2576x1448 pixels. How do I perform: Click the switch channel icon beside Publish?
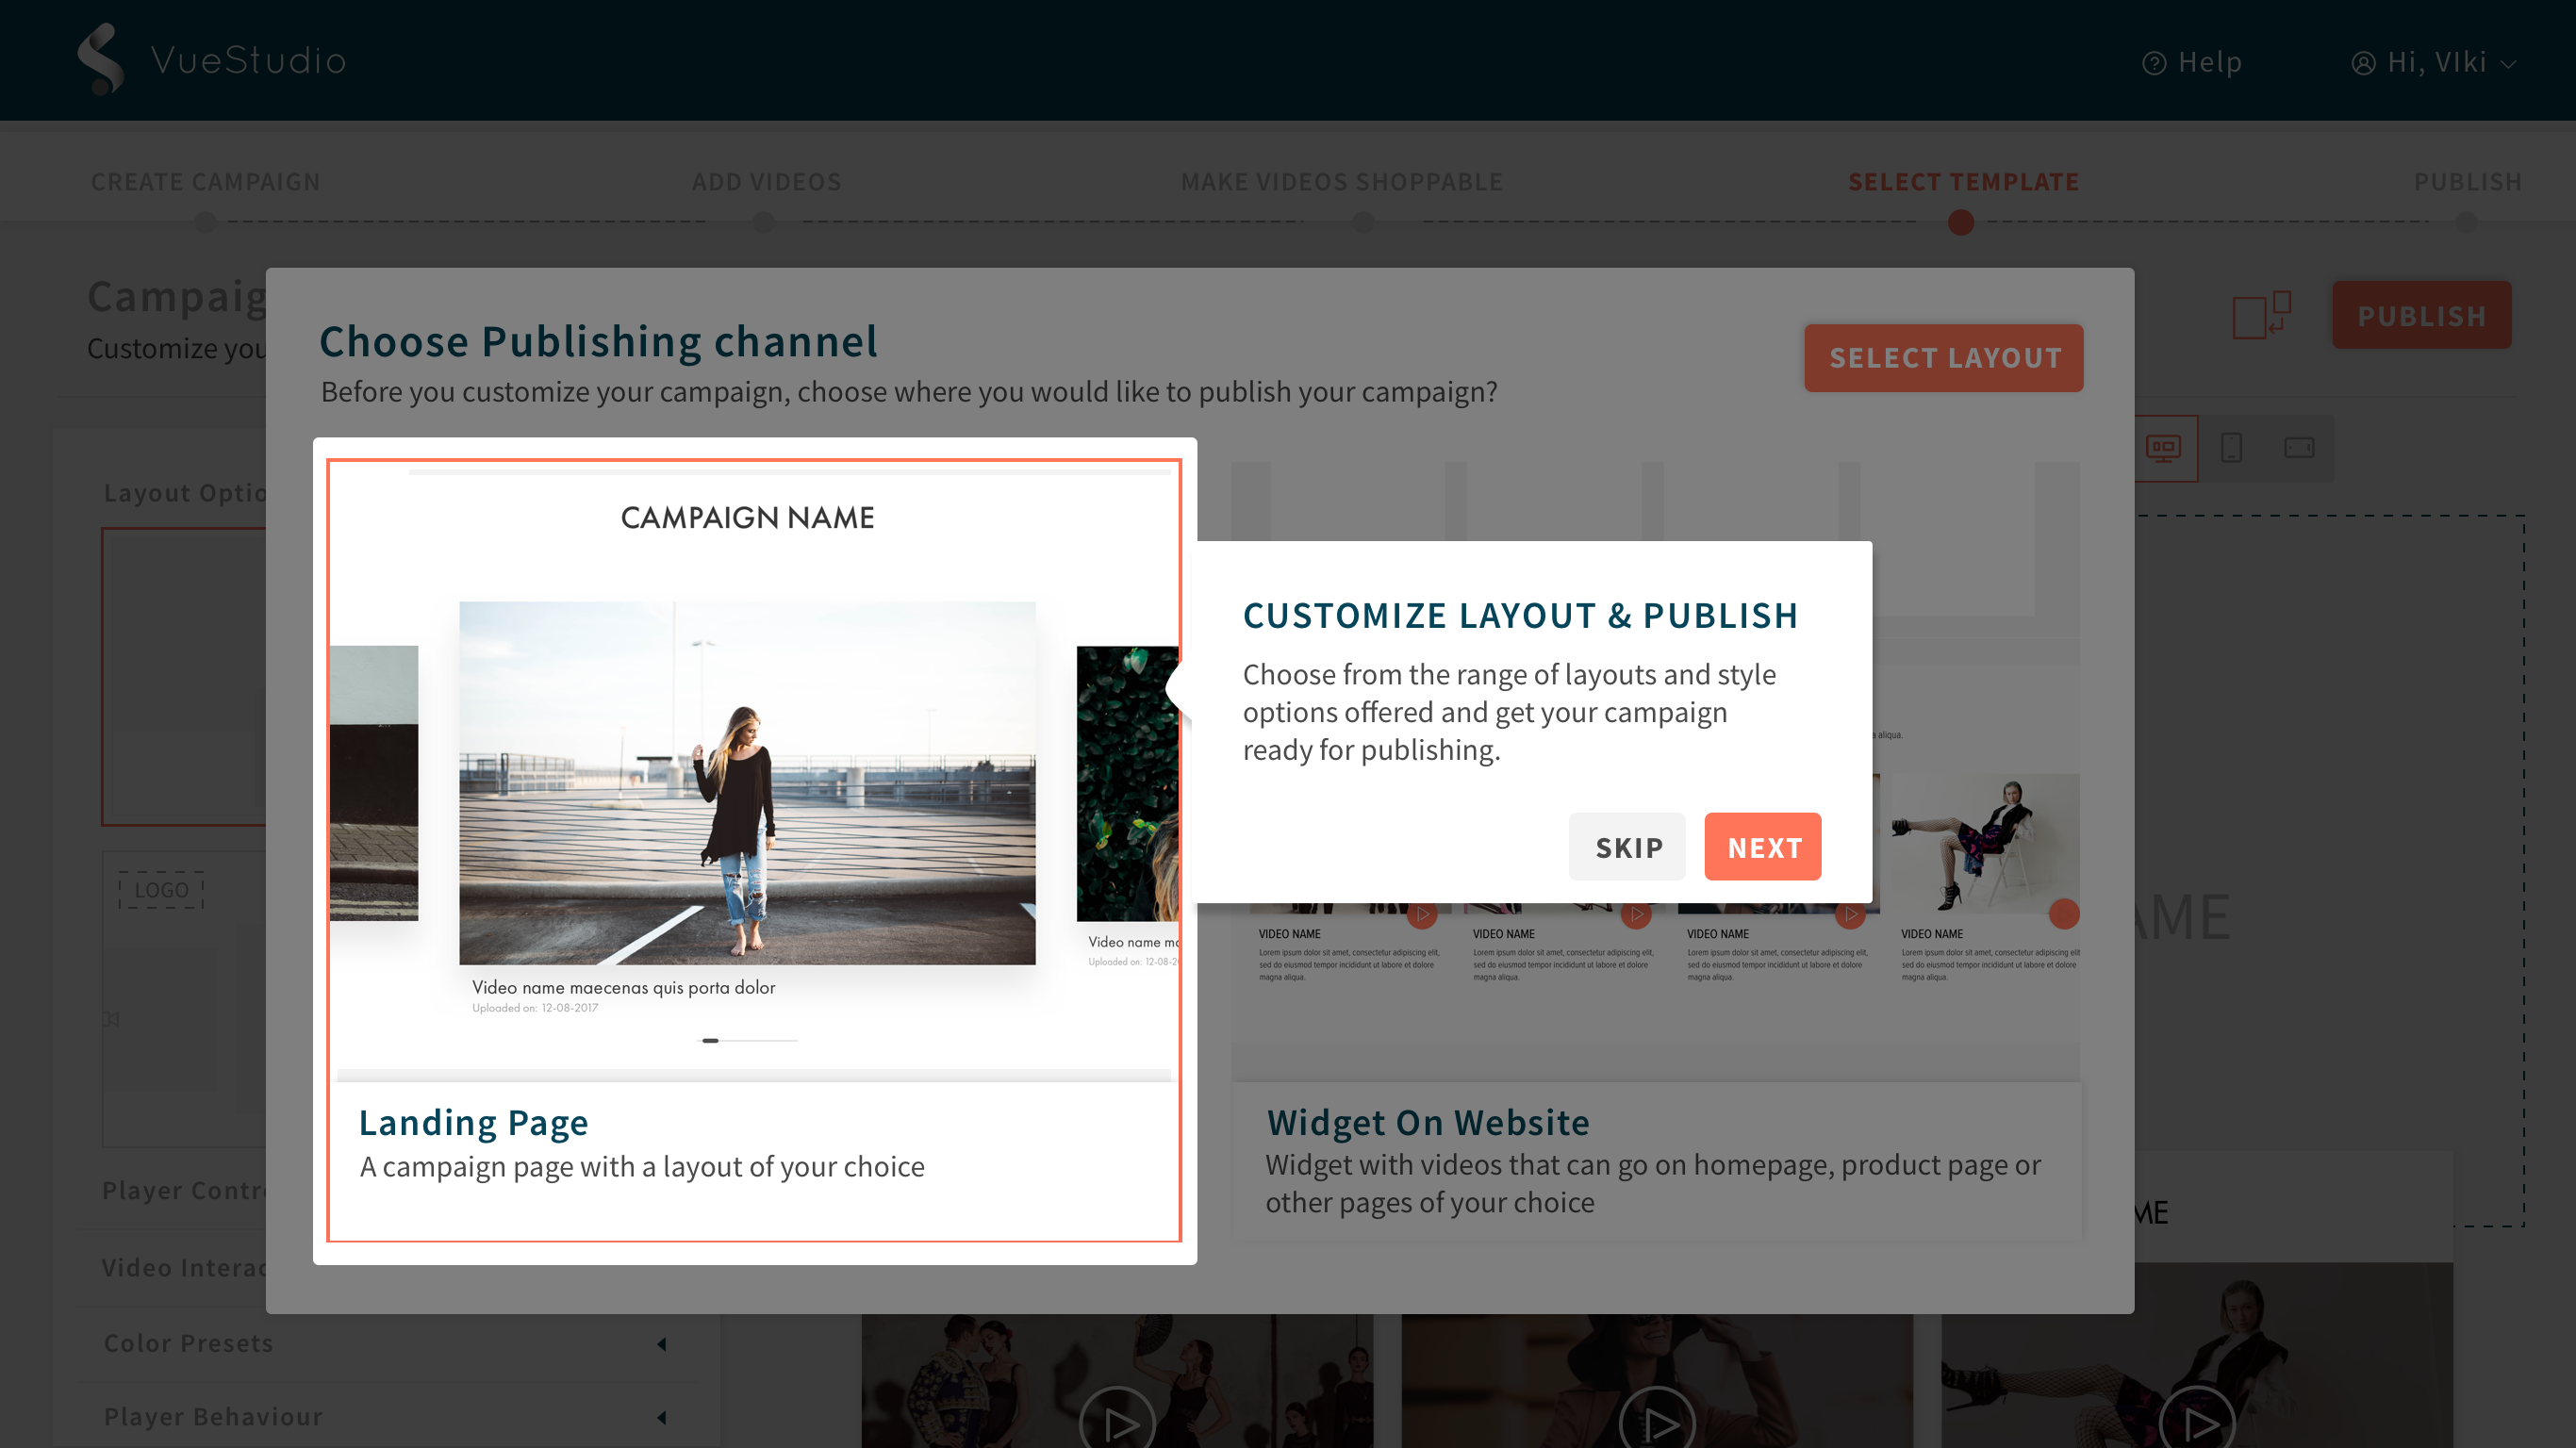click(2261, 315)
